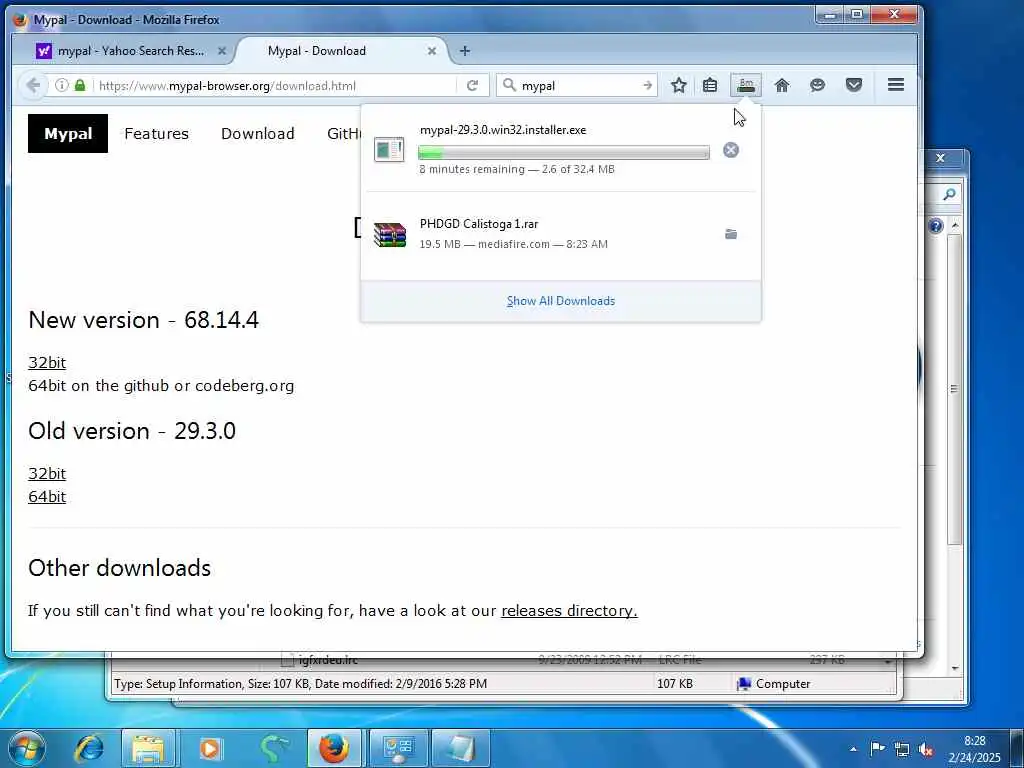Click the Action Center flag tray icon
The width and height of the screenshot is (1024, 768).
pyautogui.click(x=878, y=748)
